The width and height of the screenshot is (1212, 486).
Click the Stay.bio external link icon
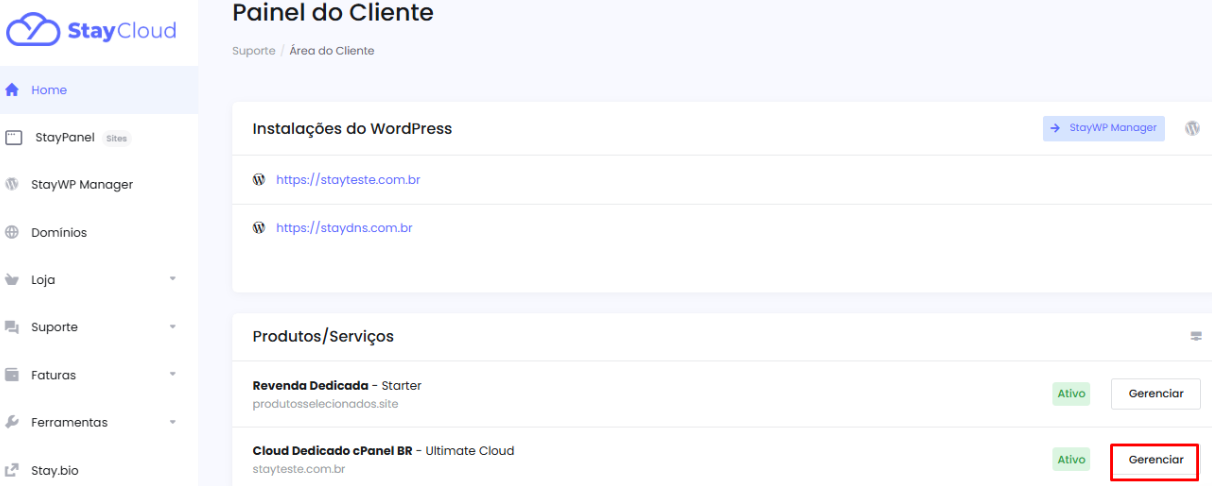(13, 469)
